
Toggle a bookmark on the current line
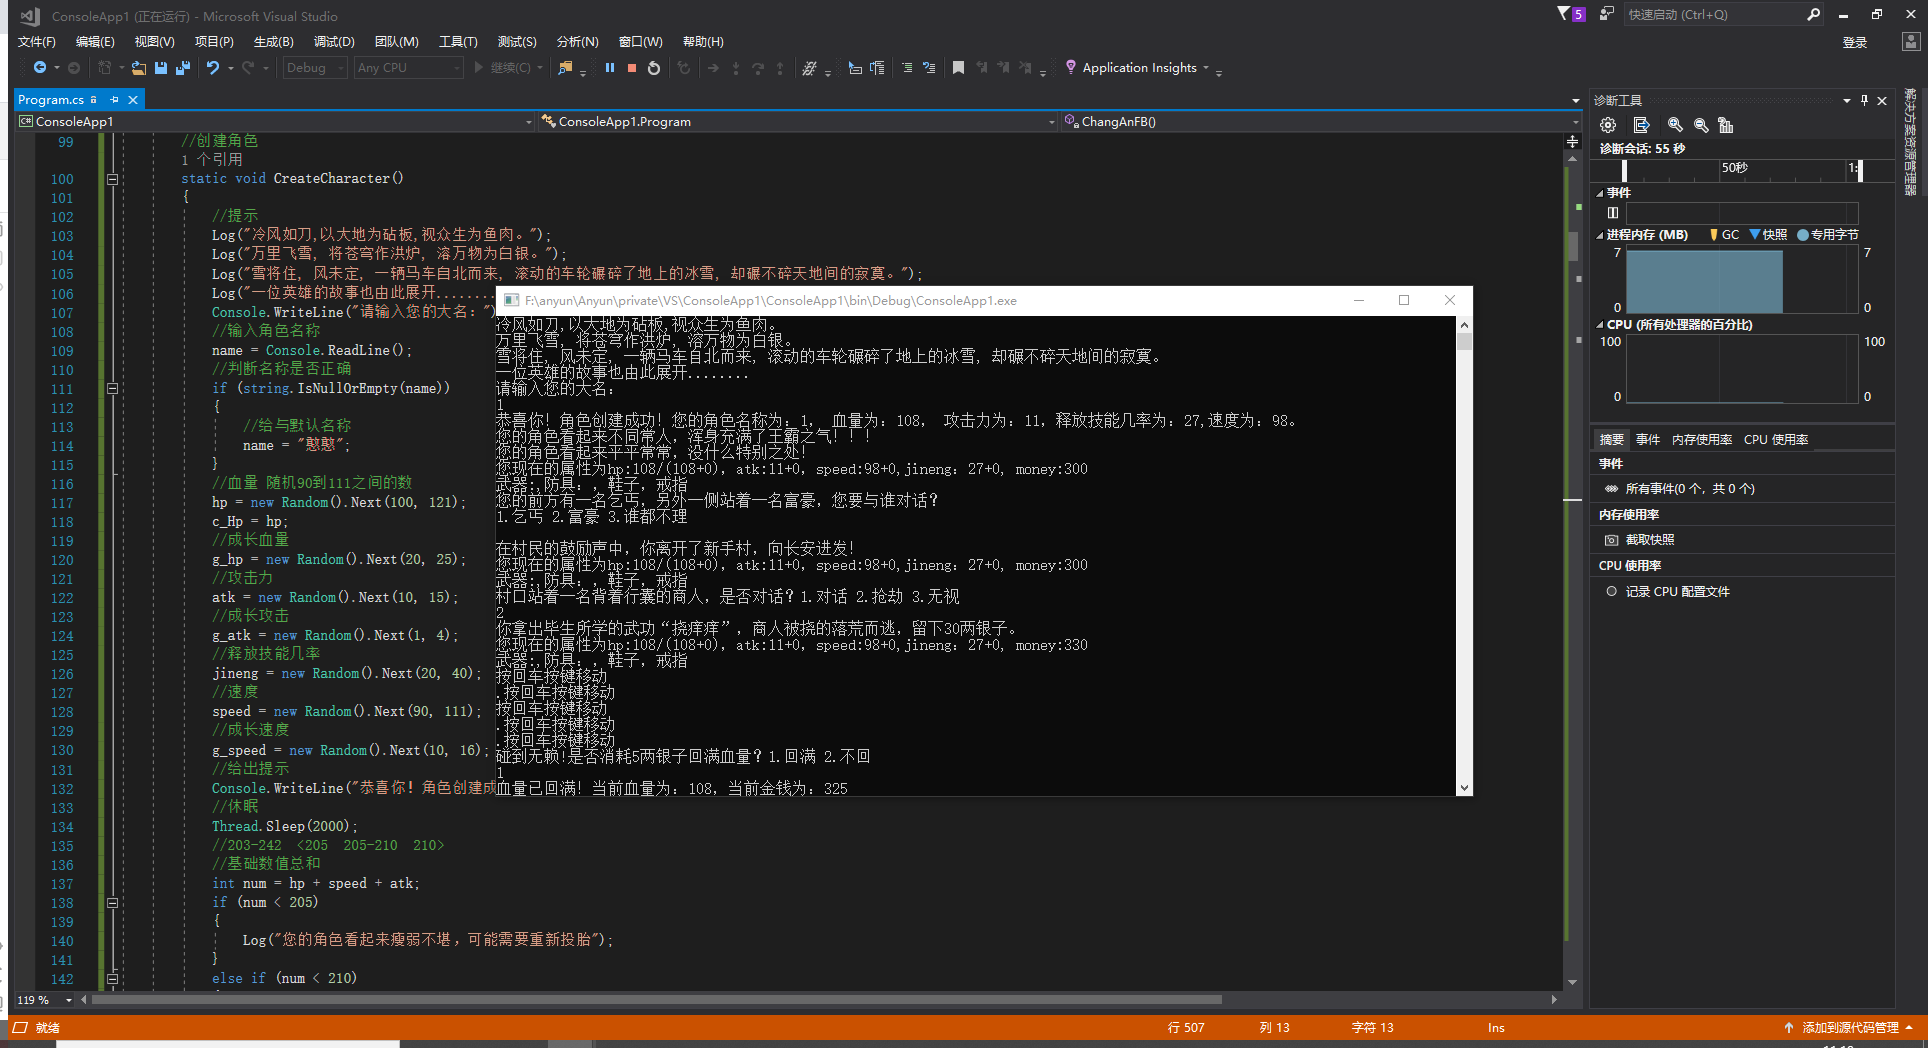point(958,68)
